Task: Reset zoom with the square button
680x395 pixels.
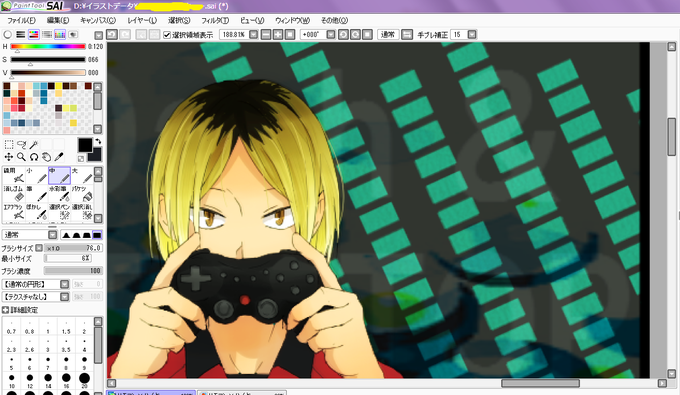Action: click(x=290, y=34)
